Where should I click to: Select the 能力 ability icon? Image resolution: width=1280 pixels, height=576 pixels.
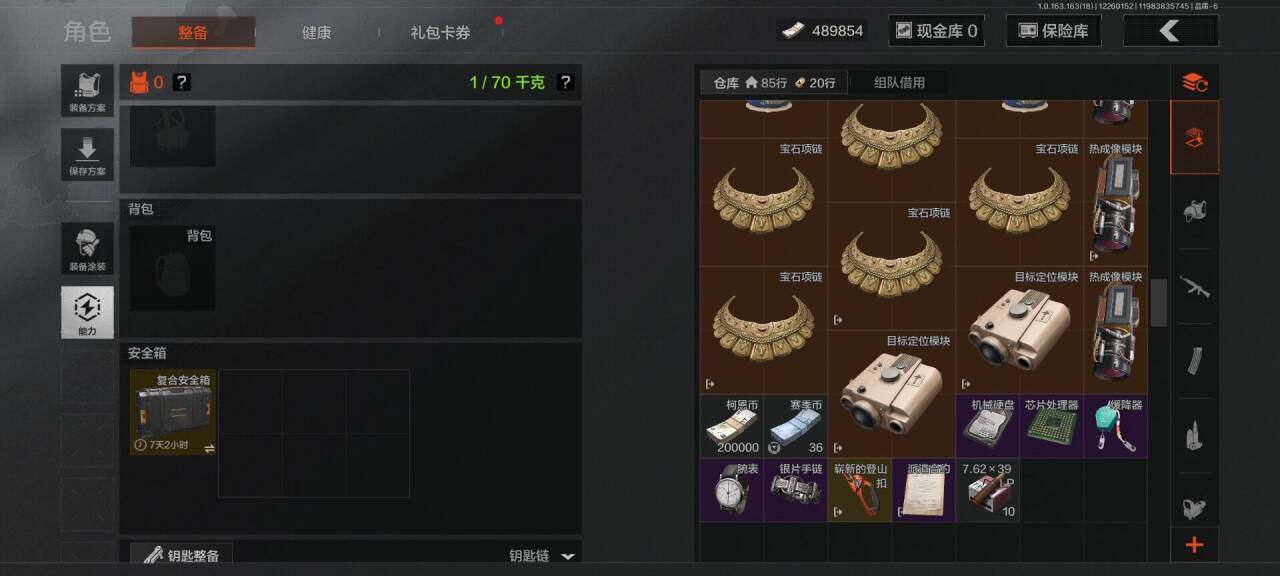click(x=87, y=313)
